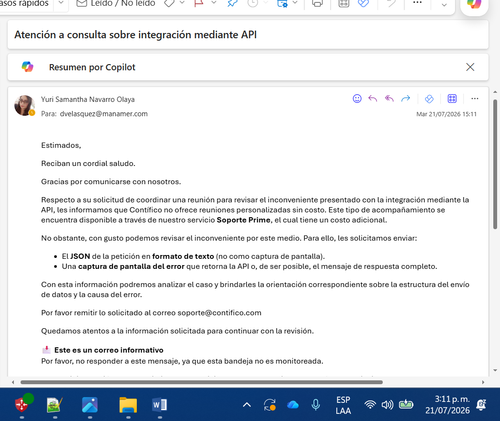The height and width of the screenshot is (421, 500).
Task: Click the horizontal scrollbar thumb
Action: (201, 382)
